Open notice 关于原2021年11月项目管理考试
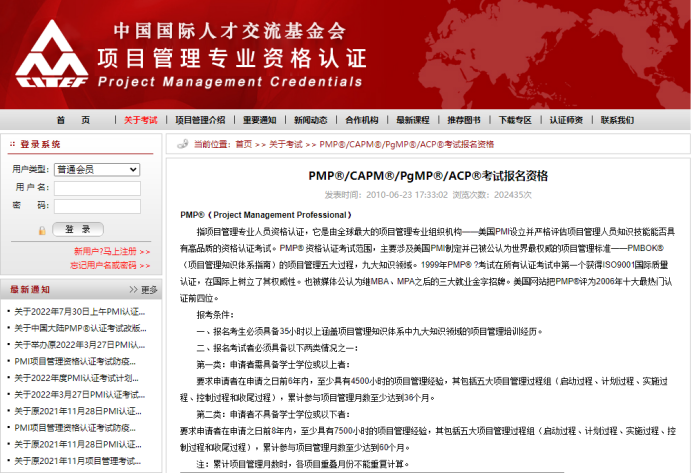The width and height of the screenshot is (693, 473). [x=78, y=461]
